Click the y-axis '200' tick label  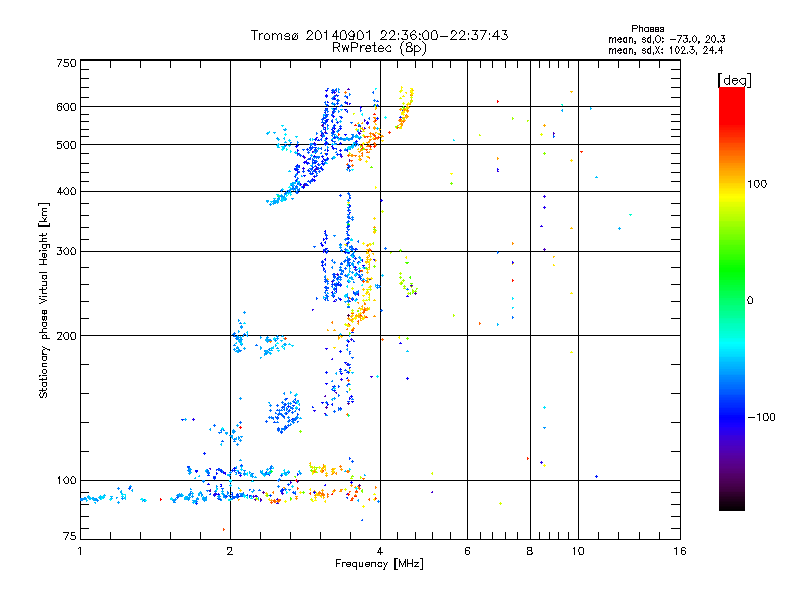point(66,336)
